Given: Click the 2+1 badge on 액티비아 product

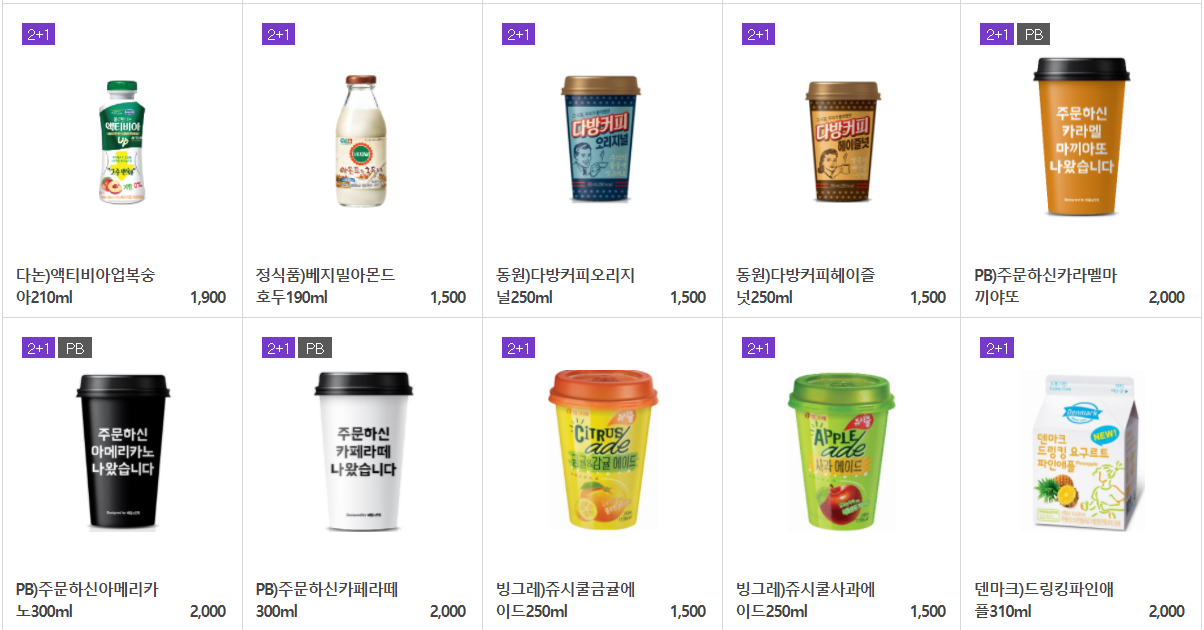Looking at the screenshot, I should 38,35.
